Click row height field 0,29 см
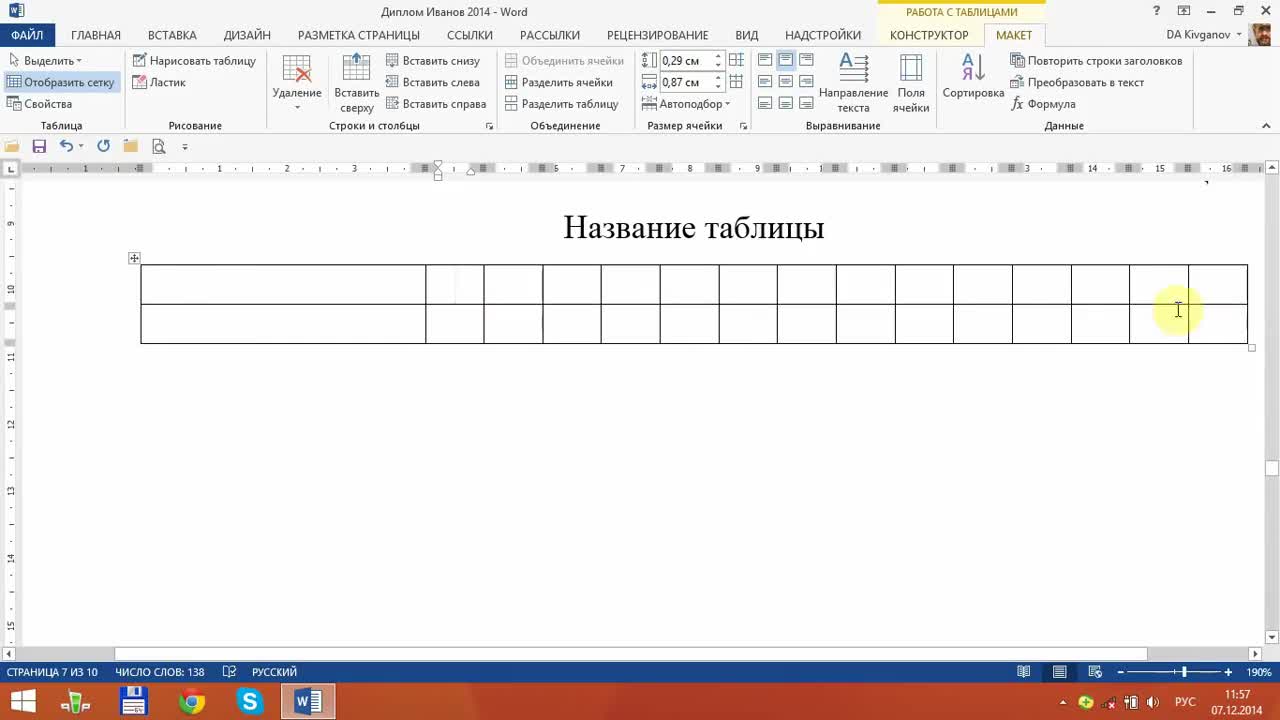The image size is (1280, 720). (x=686, y=61)
